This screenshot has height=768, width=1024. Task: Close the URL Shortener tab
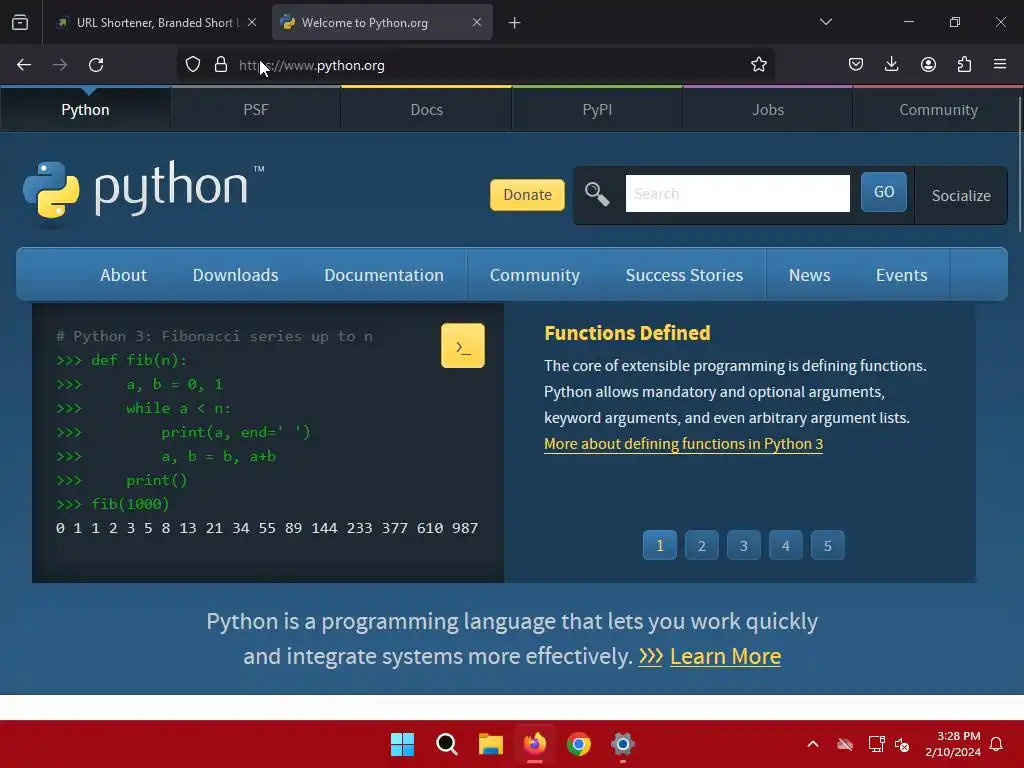[x=252, y=22]
